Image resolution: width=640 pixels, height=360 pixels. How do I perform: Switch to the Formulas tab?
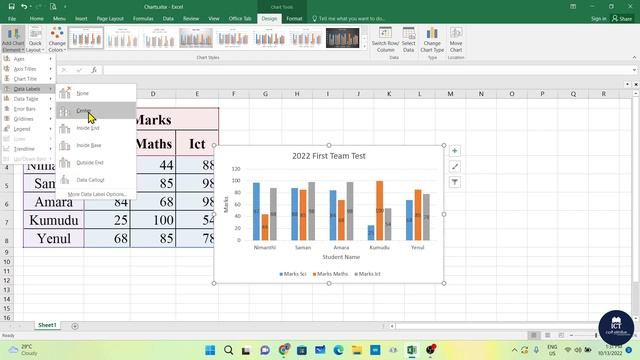tap(143, 18)
